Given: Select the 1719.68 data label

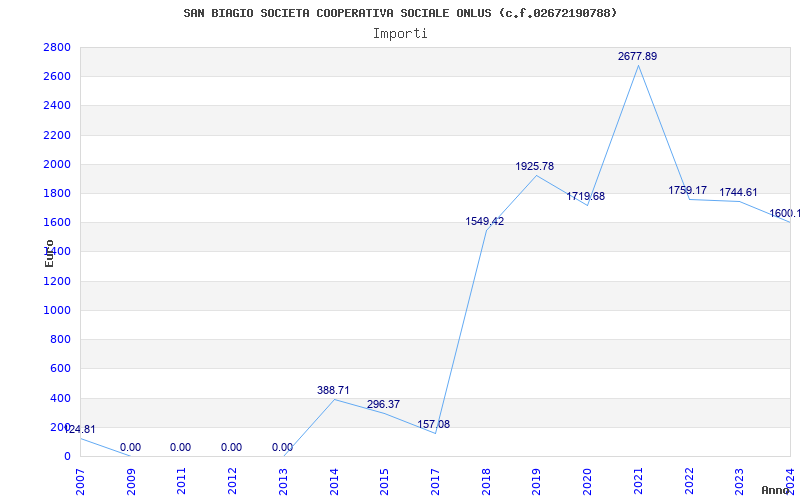Looking at the screenshot, I should (x=585, y=196).
